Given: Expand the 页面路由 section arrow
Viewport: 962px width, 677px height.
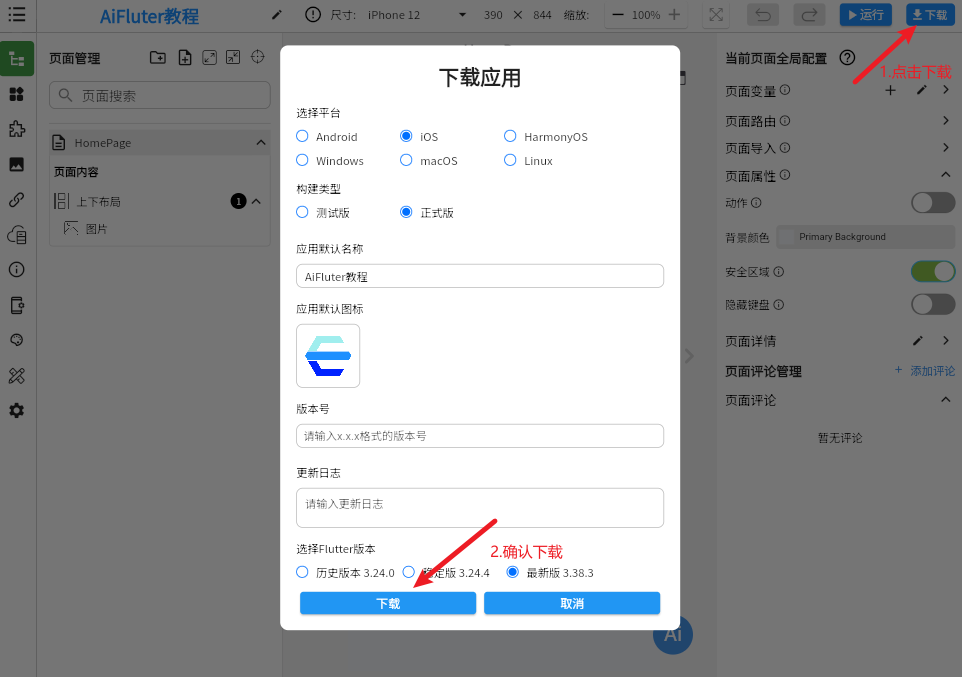Looking at the screenshot, I should click(945, 121).
